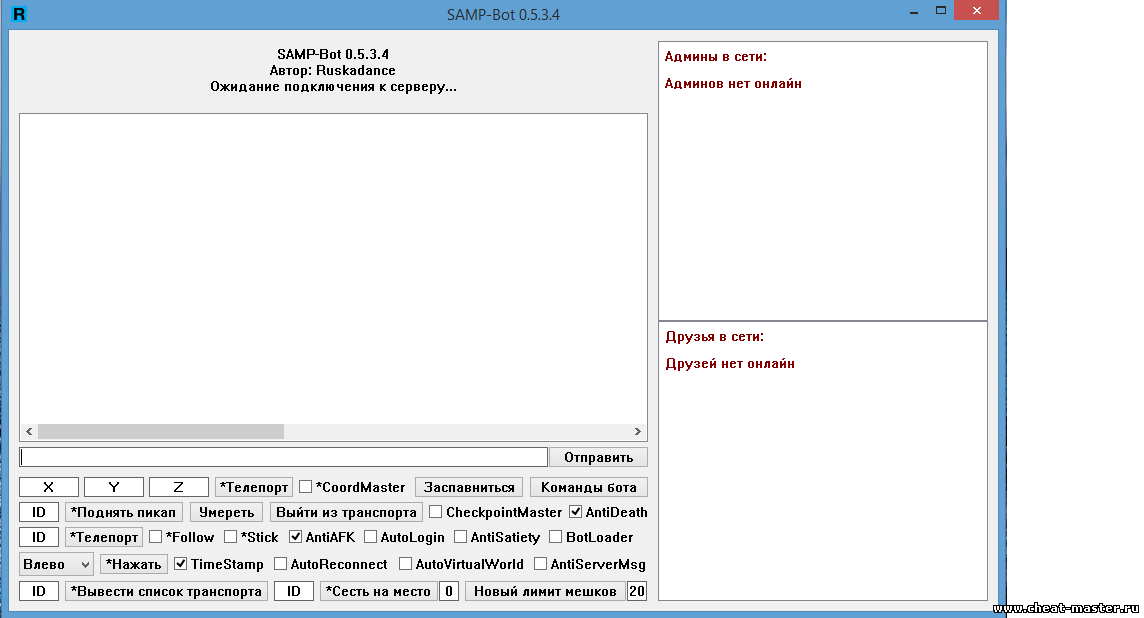Screen dimensions: 1144x618
Task: Click the SAMP-Bot app icon in title bar
Action: pos(20,13)
